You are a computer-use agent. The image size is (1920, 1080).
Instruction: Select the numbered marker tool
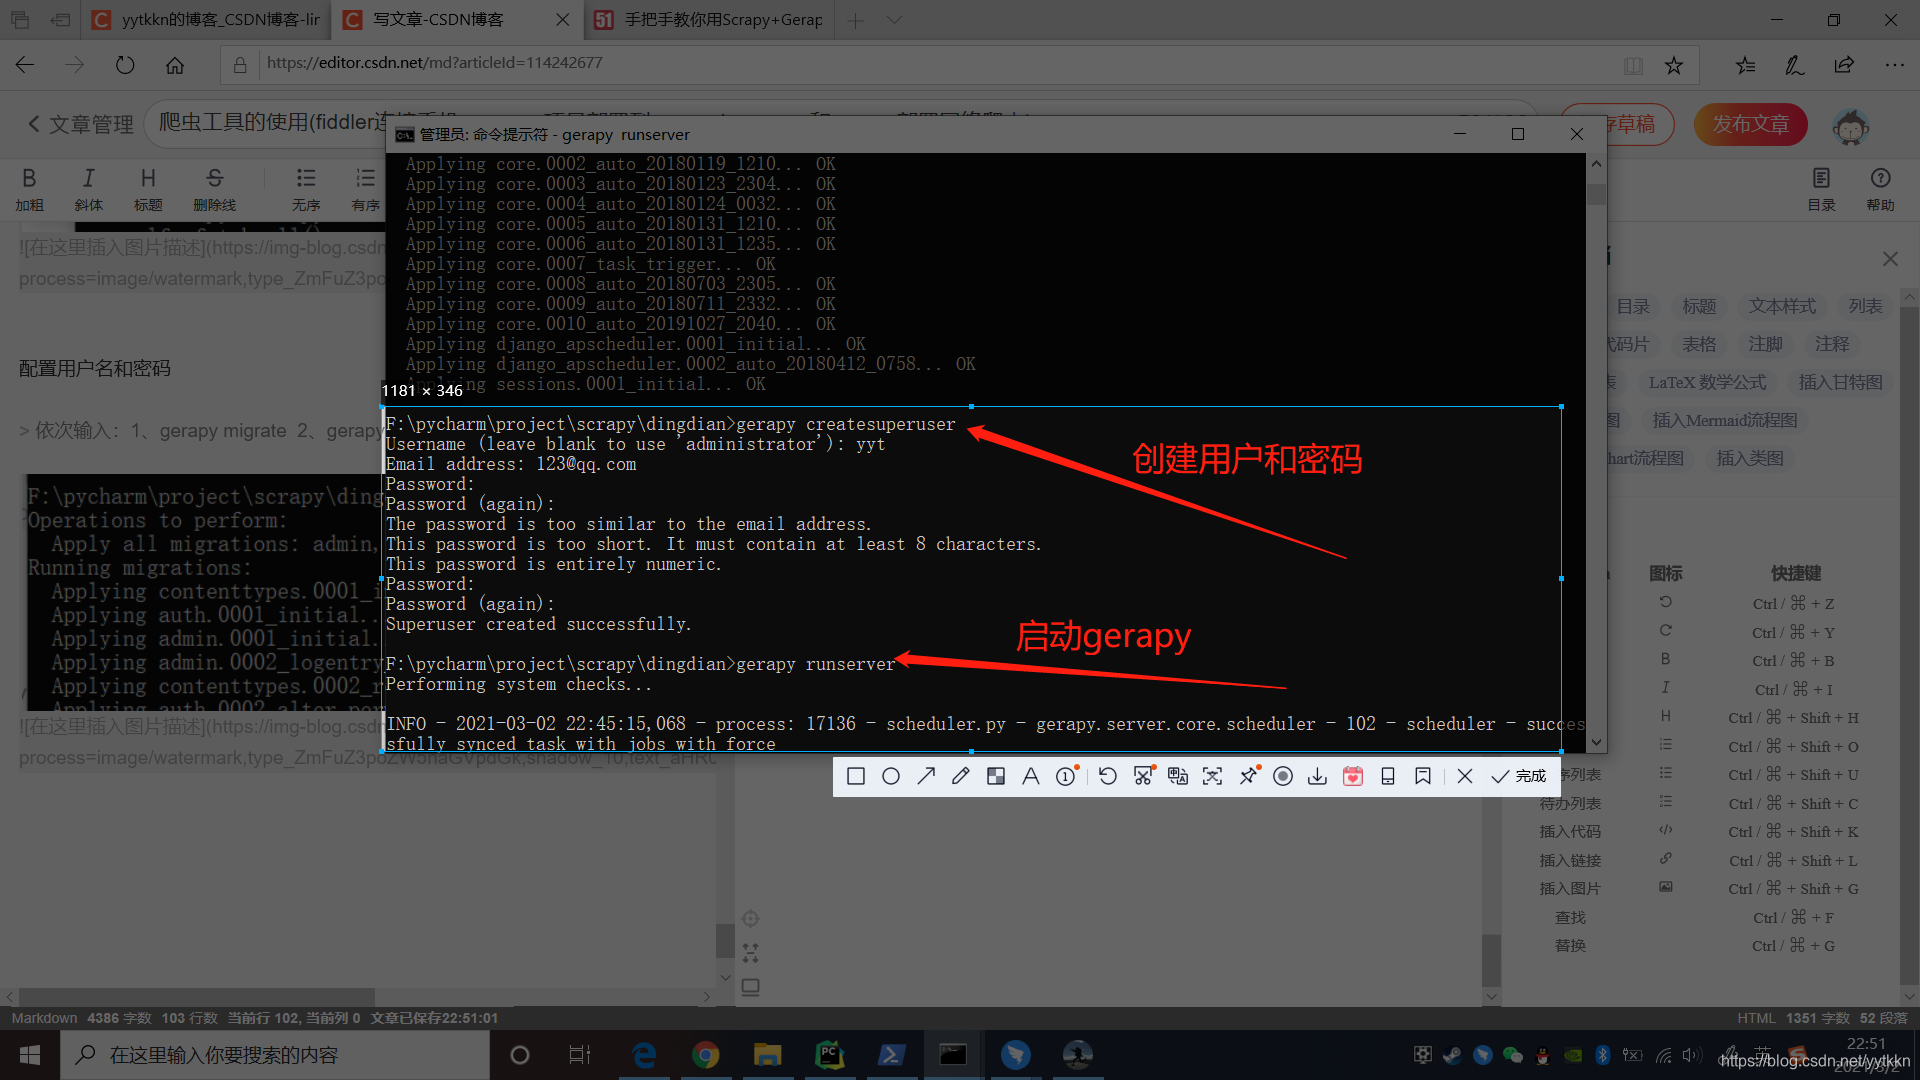coord(1067,777)
